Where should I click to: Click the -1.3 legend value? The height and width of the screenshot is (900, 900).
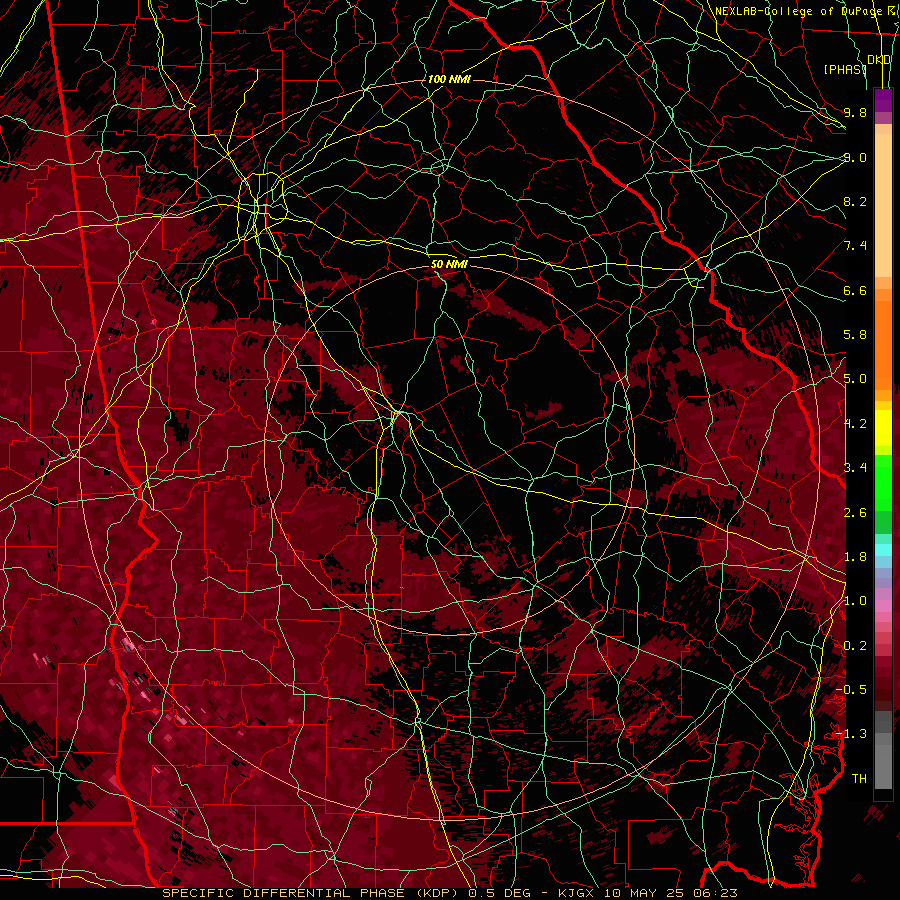(851, 734)
